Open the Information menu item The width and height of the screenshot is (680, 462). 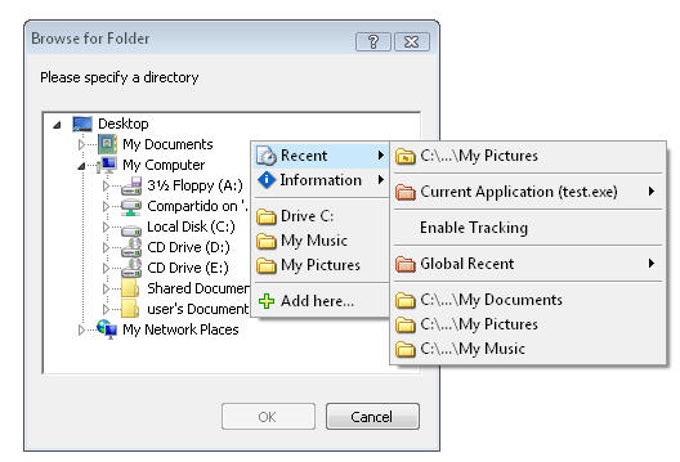pos(321,180)
